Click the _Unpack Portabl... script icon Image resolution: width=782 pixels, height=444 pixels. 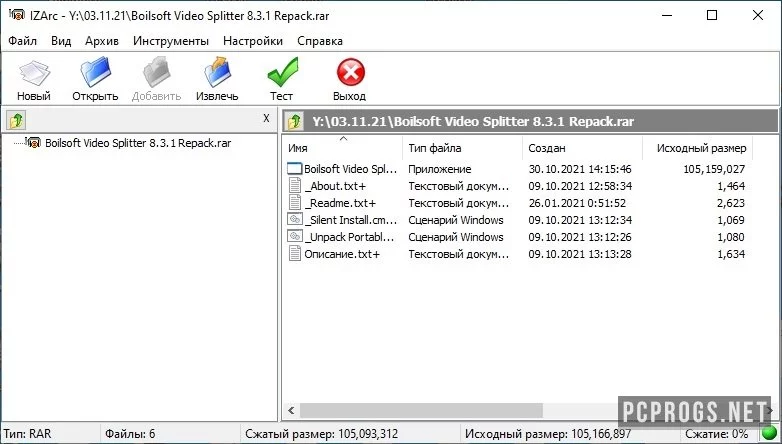pos(295,236)
